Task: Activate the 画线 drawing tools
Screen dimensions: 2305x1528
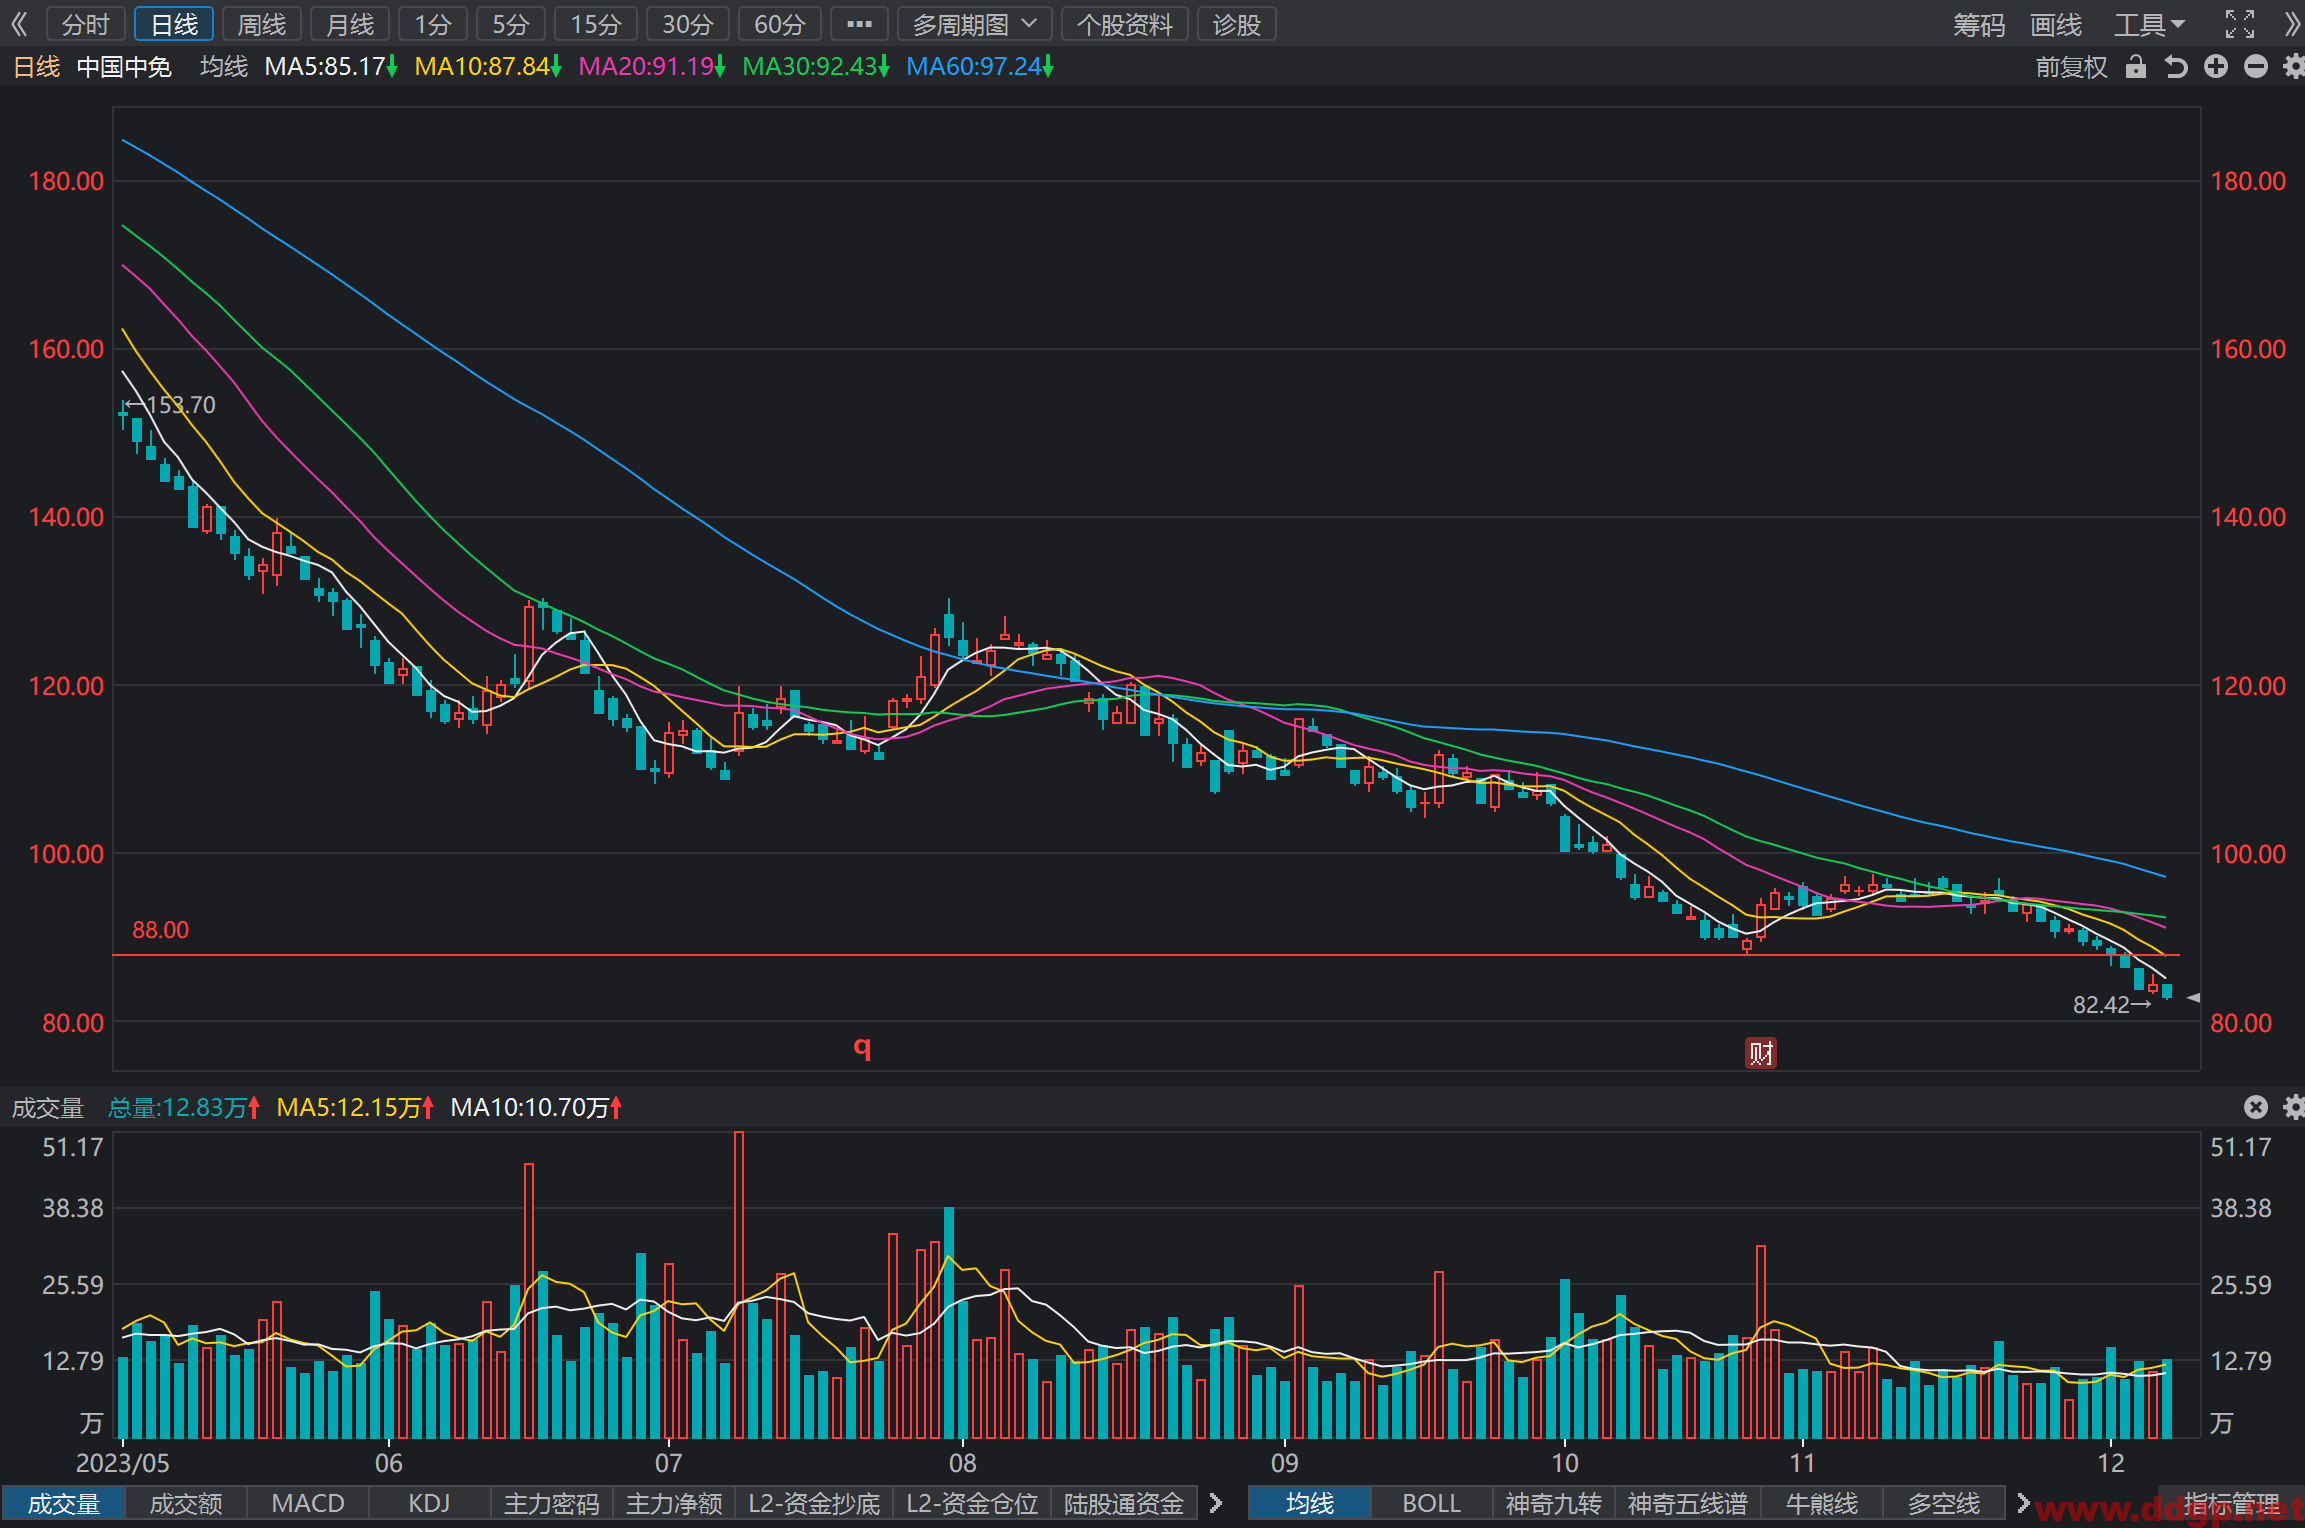Action: [2056, 24]
